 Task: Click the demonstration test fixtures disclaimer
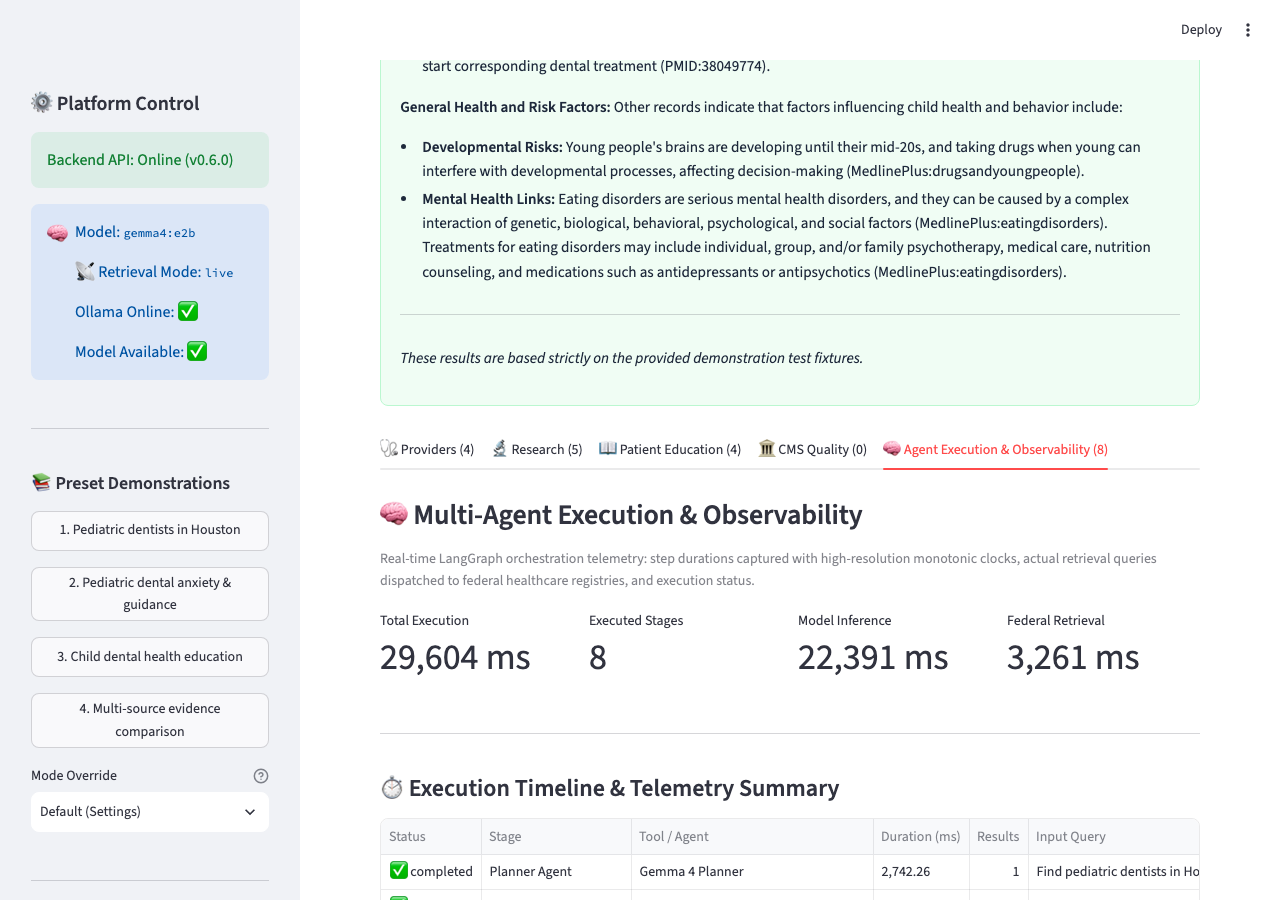631,358
